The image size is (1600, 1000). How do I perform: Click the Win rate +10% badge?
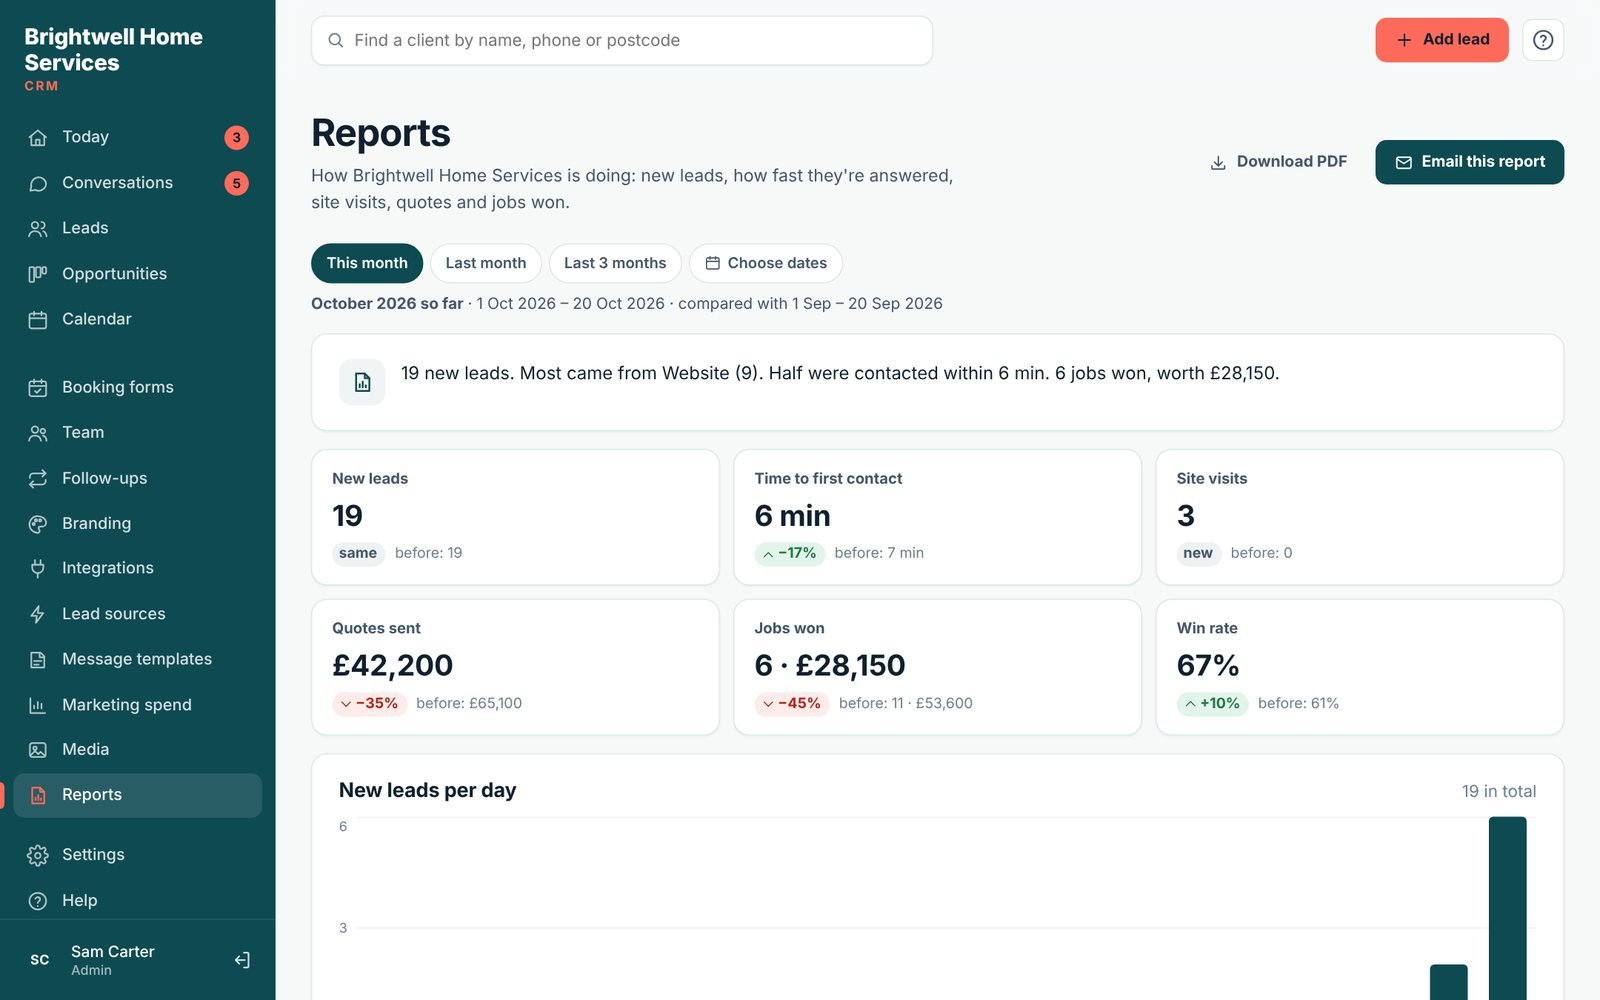(x=1212, y=703)
